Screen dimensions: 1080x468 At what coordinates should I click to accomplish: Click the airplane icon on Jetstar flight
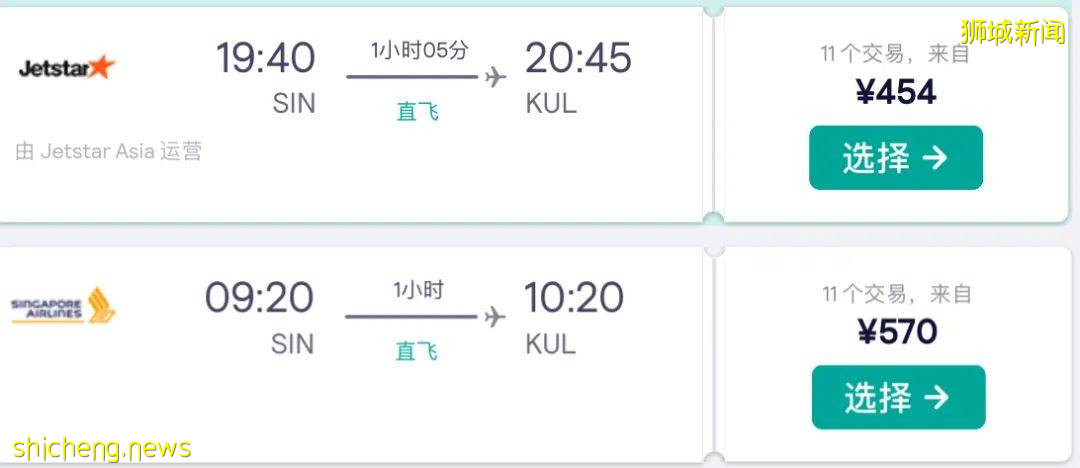[x=494, y=77]
